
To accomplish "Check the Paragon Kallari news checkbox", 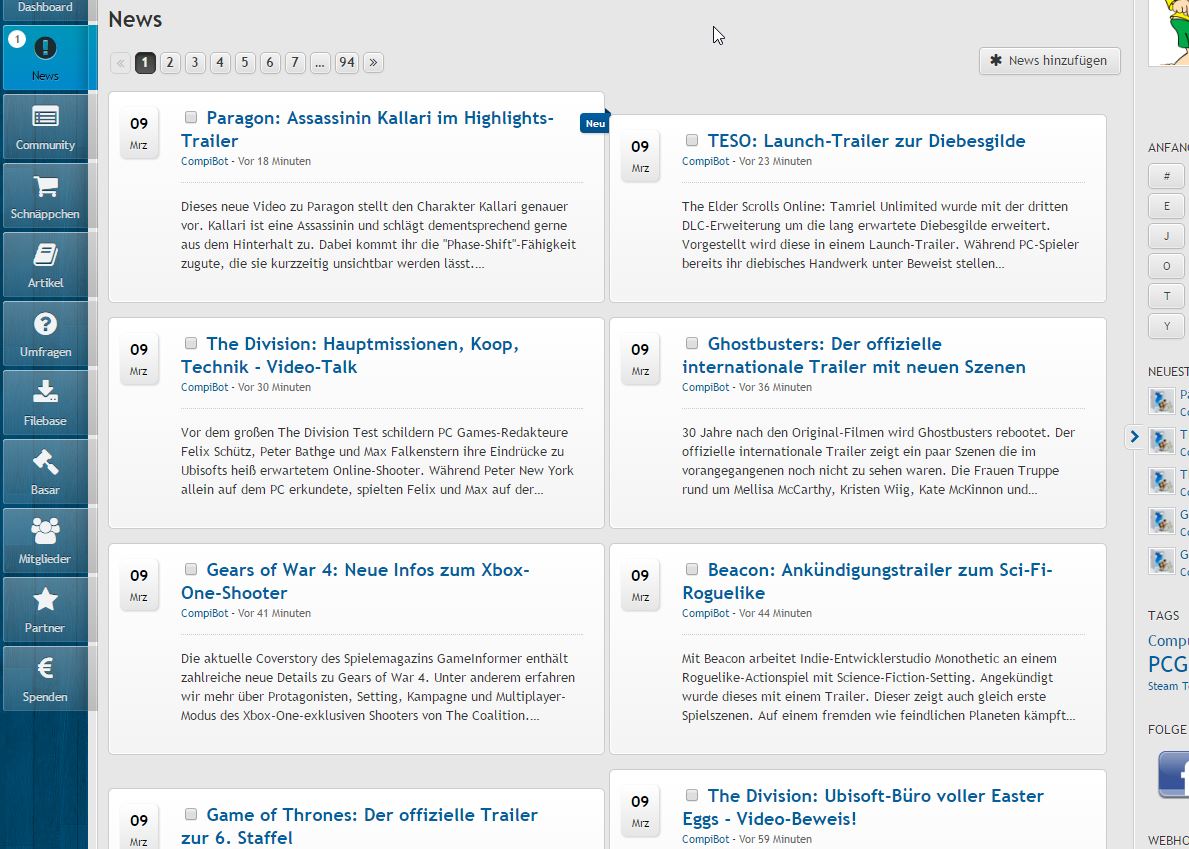I will click(191, 117).
